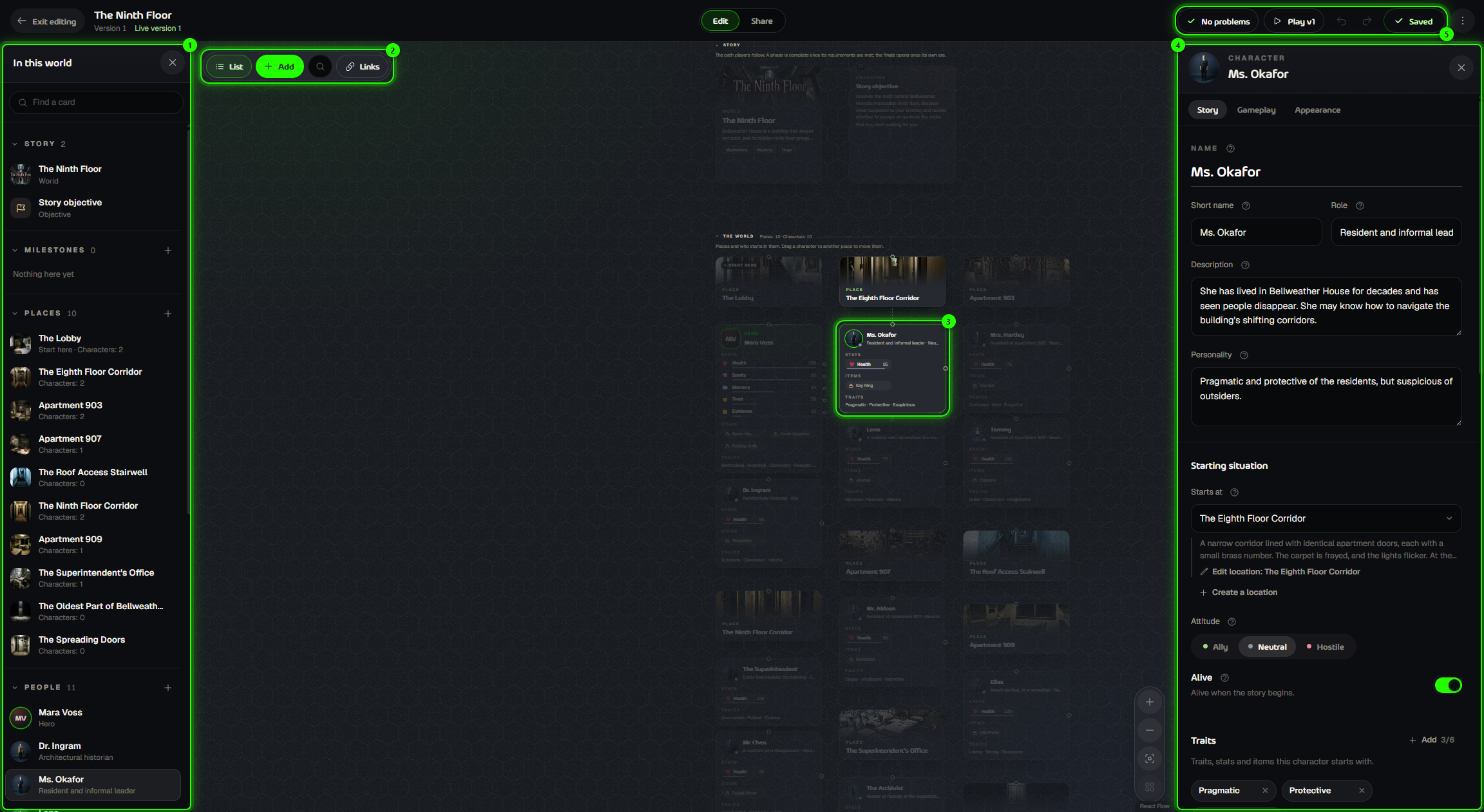Select The Superintendent's Office in list
The width and height of the screenshot is (1484, 812).
click(94, 577)
